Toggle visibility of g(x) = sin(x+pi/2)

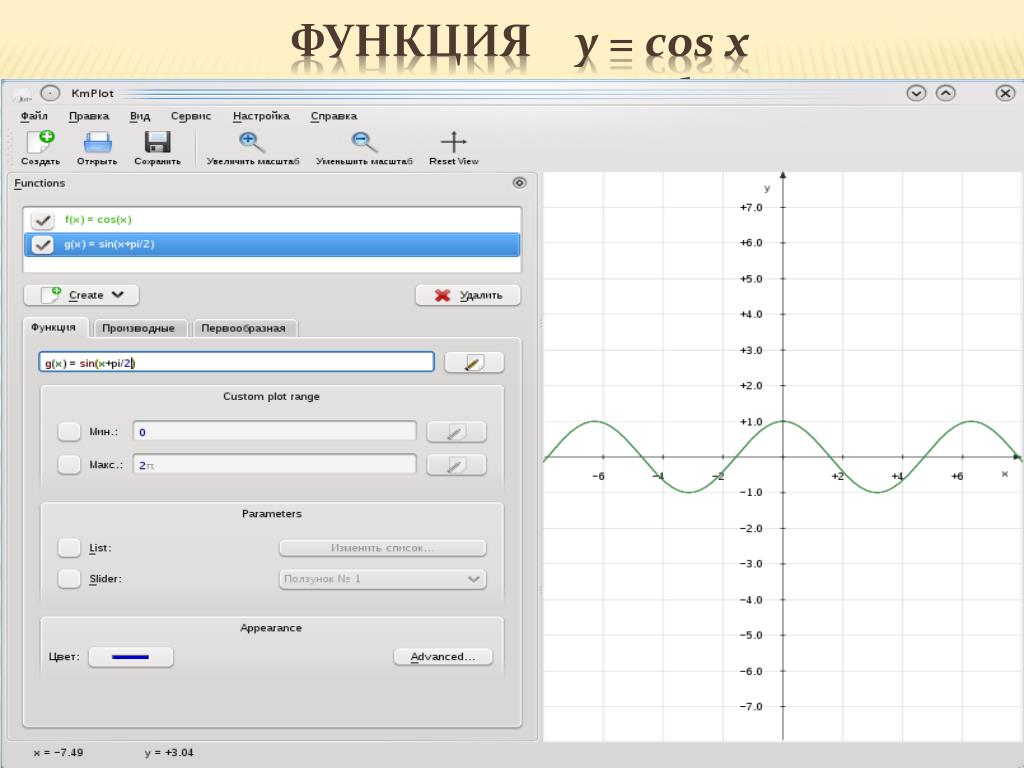coord(42,244)
